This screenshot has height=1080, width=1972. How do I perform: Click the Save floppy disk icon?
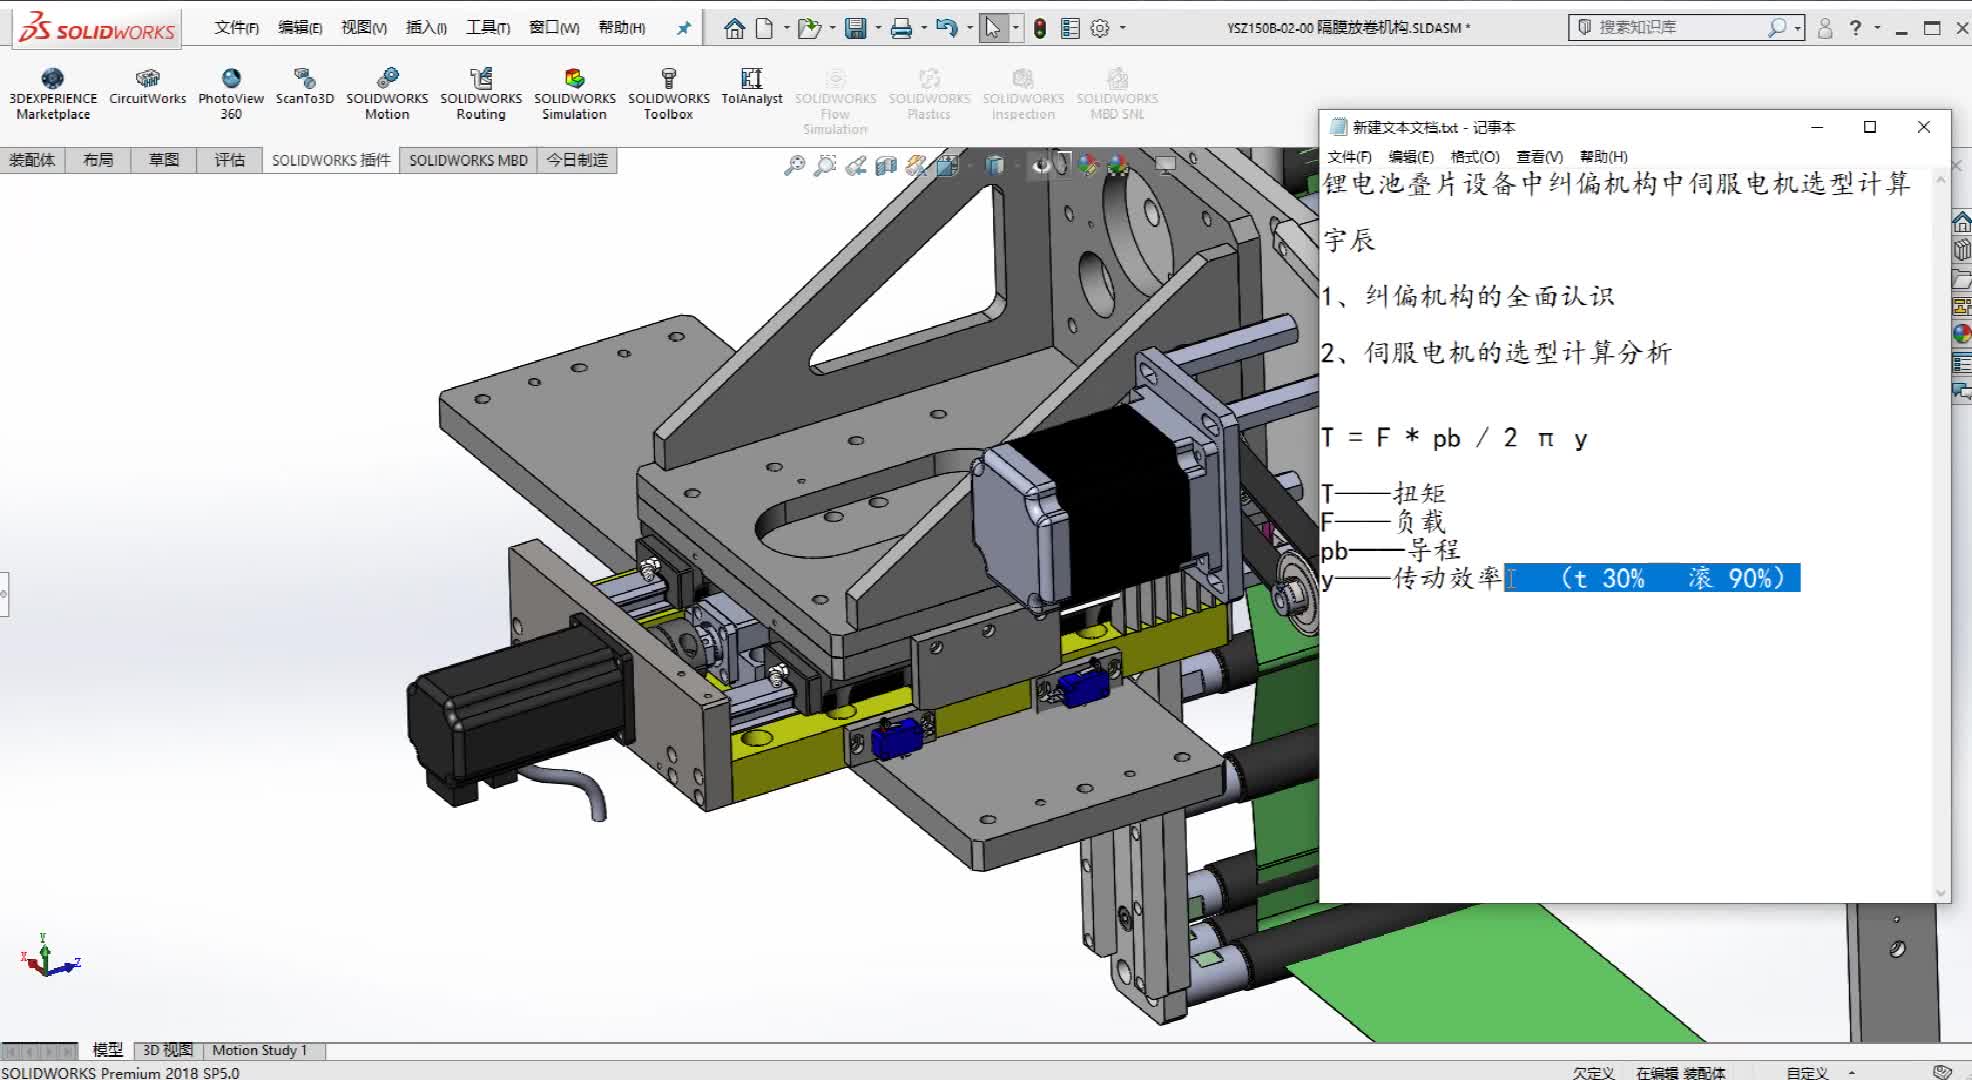[855, 28]
